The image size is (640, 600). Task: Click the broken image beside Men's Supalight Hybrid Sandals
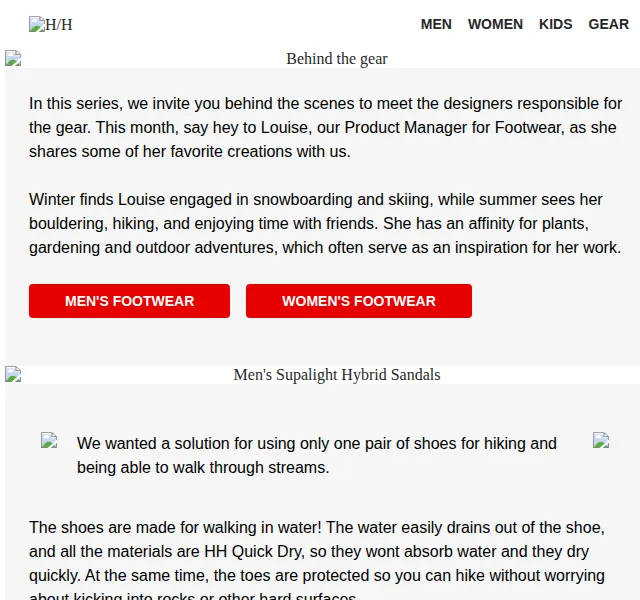point(13,374)
